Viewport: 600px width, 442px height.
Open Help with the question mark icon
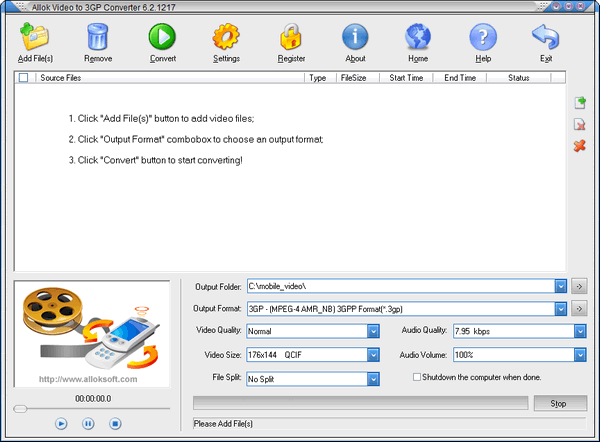tap(483, 37)
